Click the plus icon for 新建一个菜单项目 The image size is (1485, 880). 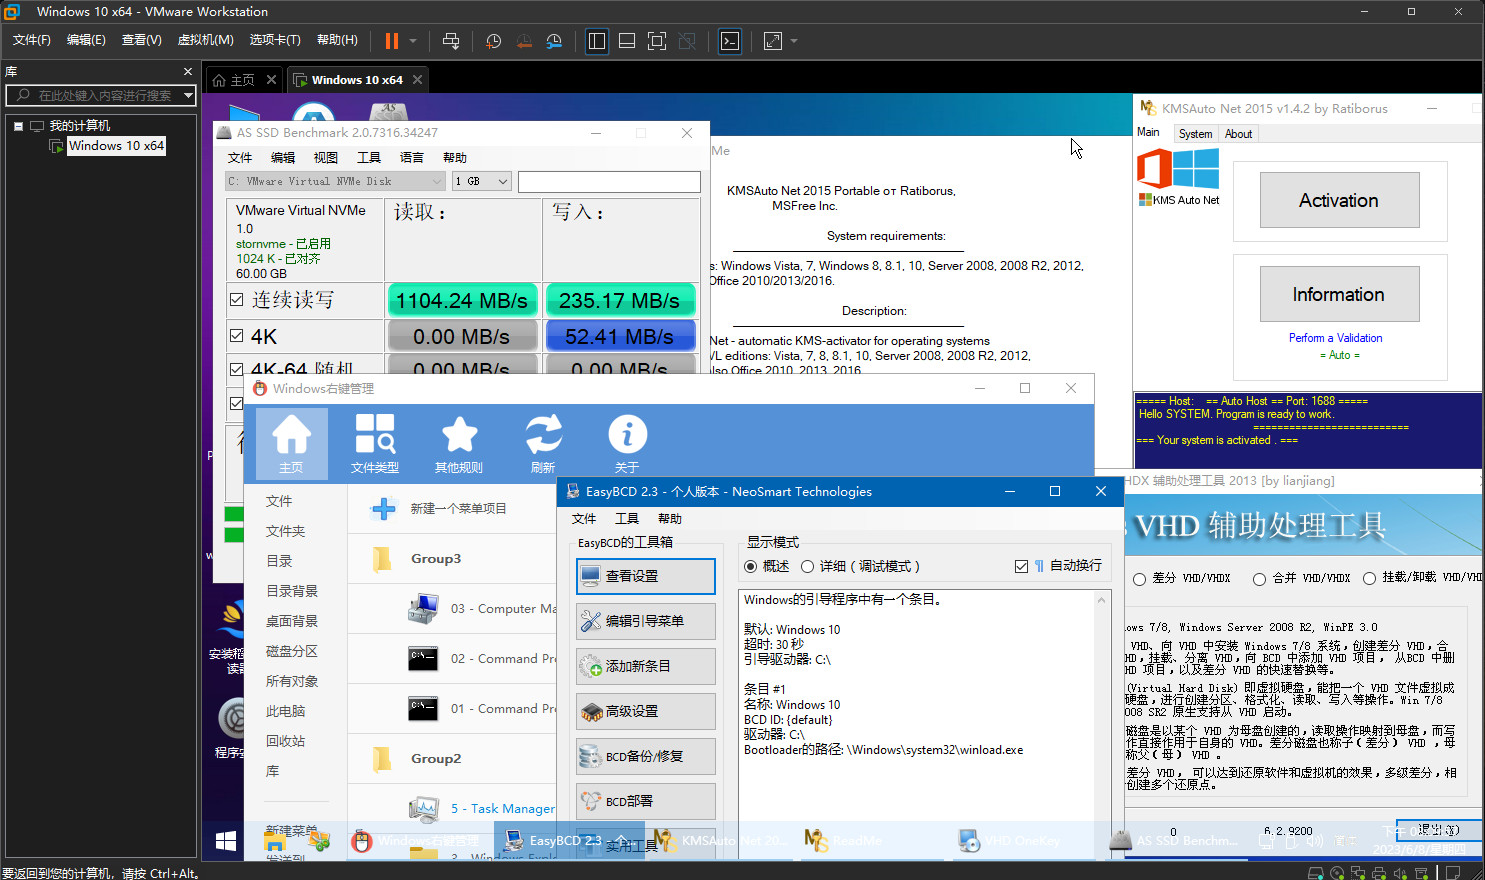pyautogui.click(x=383, y=509)
